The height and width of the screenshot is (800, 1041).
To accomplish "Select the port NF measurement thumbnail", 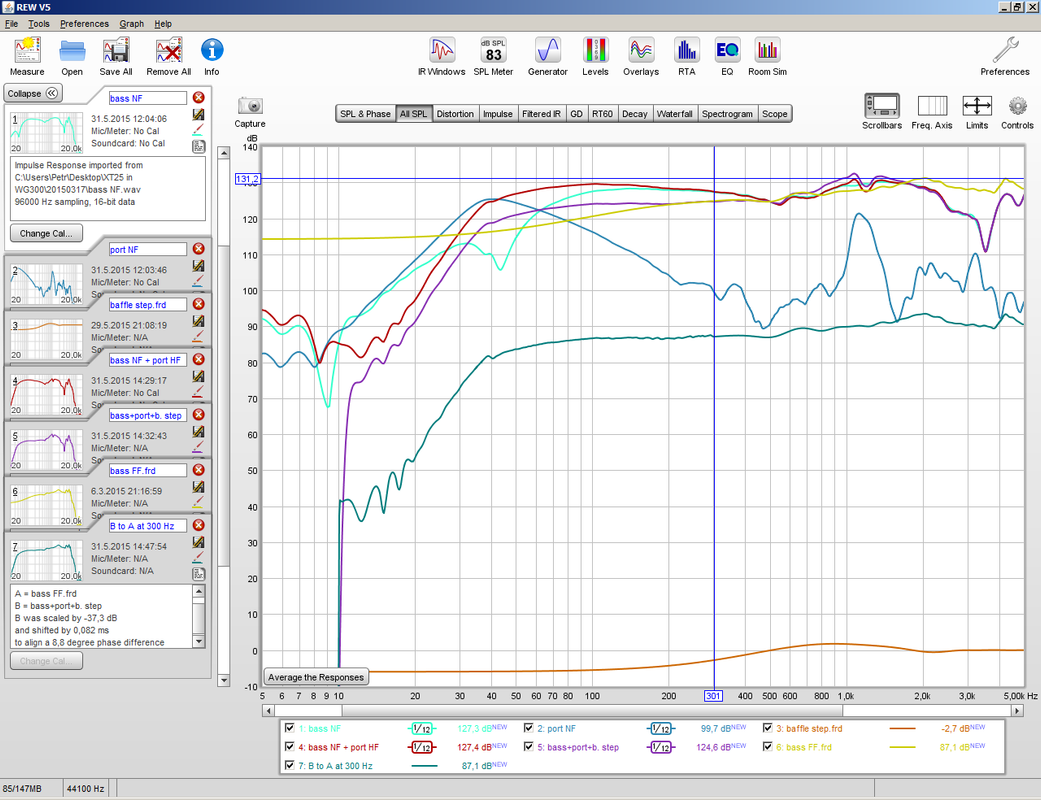I will pos(46,285).
